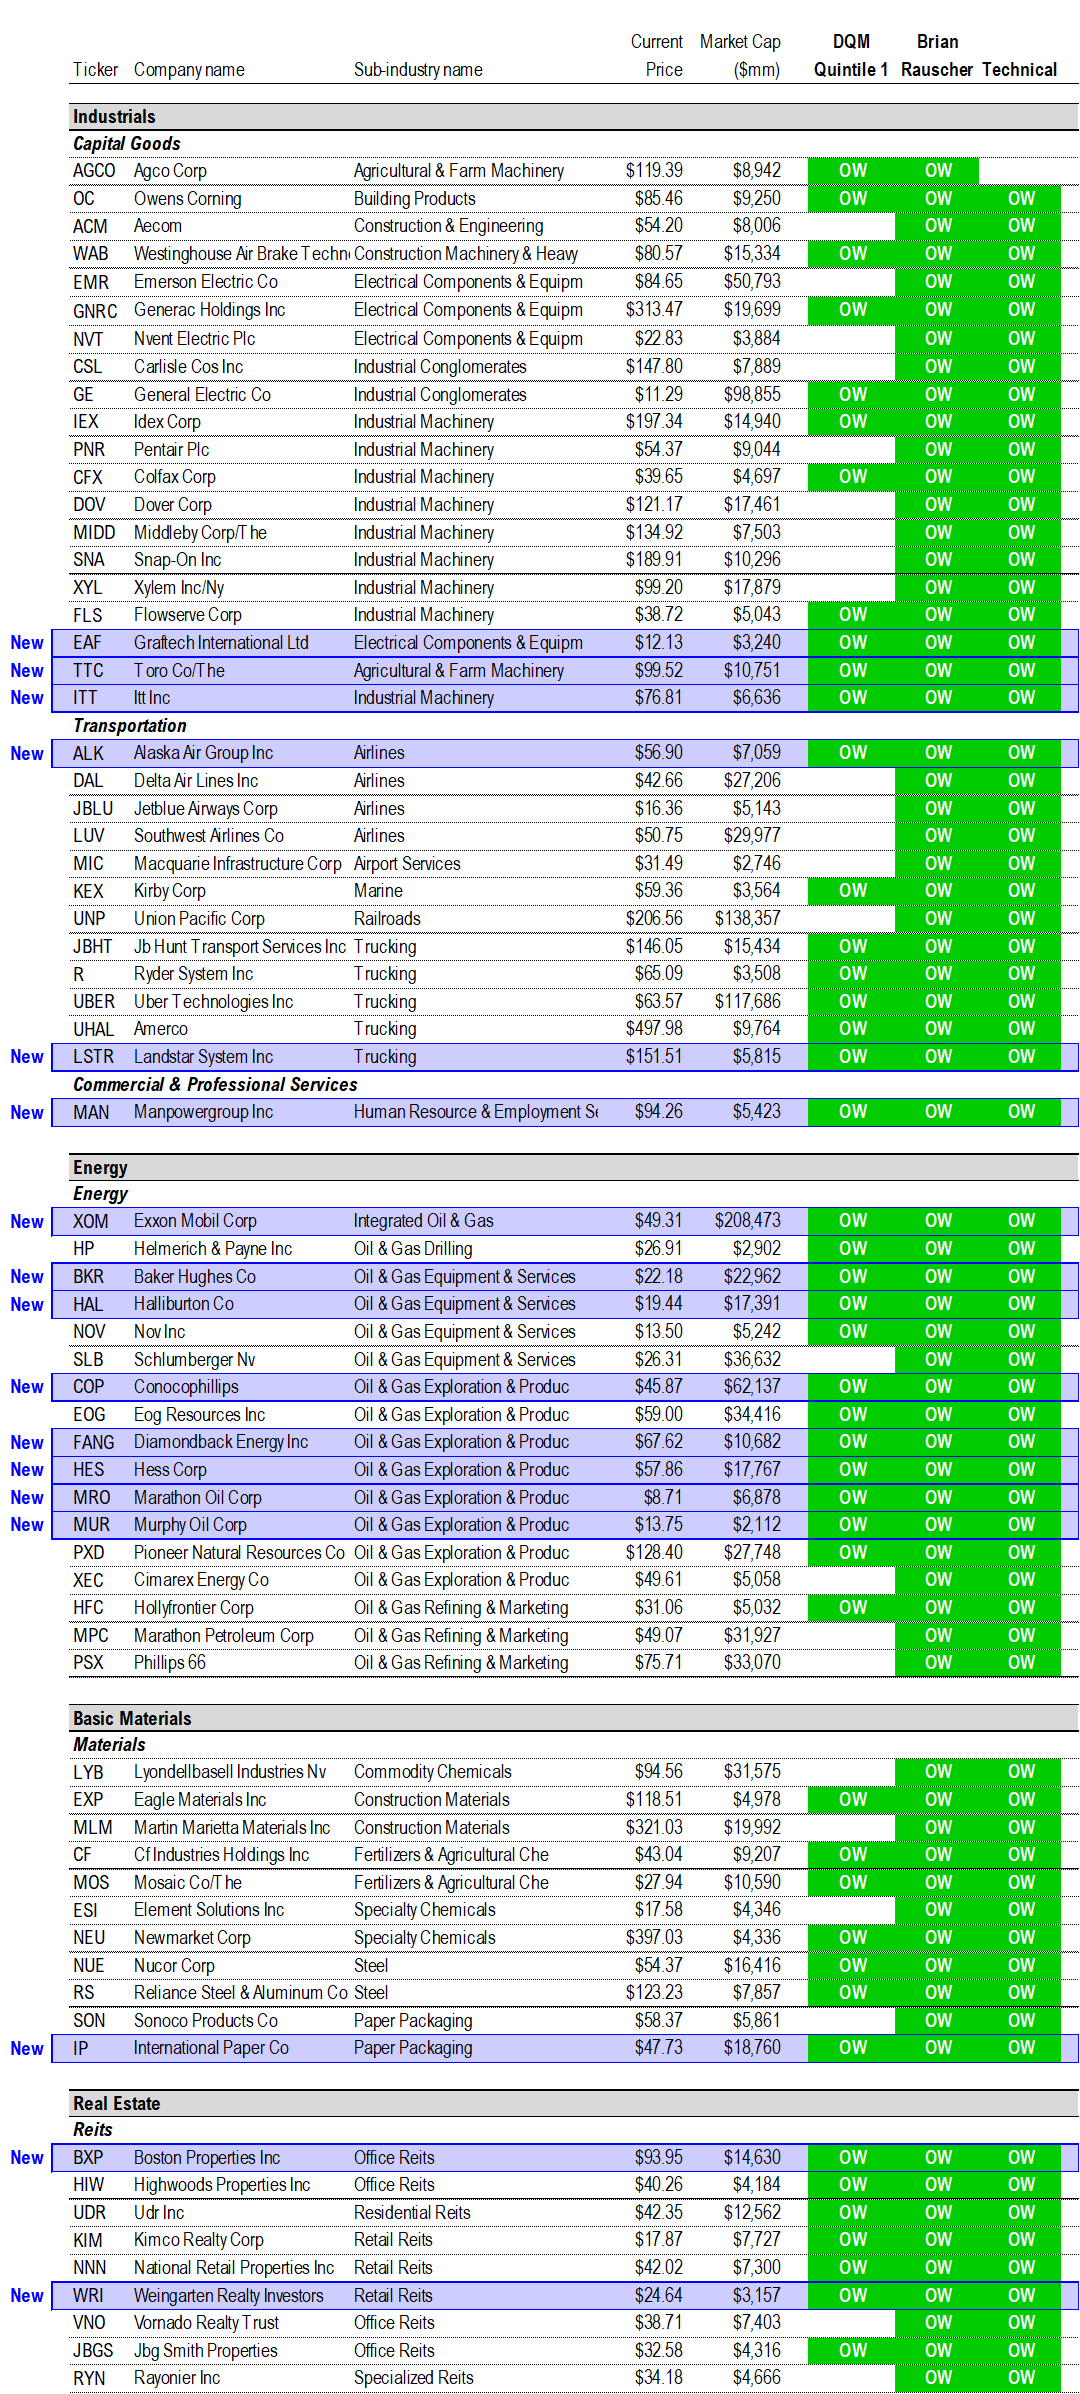Viewport: 1080px width, 2394px height.
Task: Select Commercial & Professional Services subheading
Action: (x=215, y=1085)
